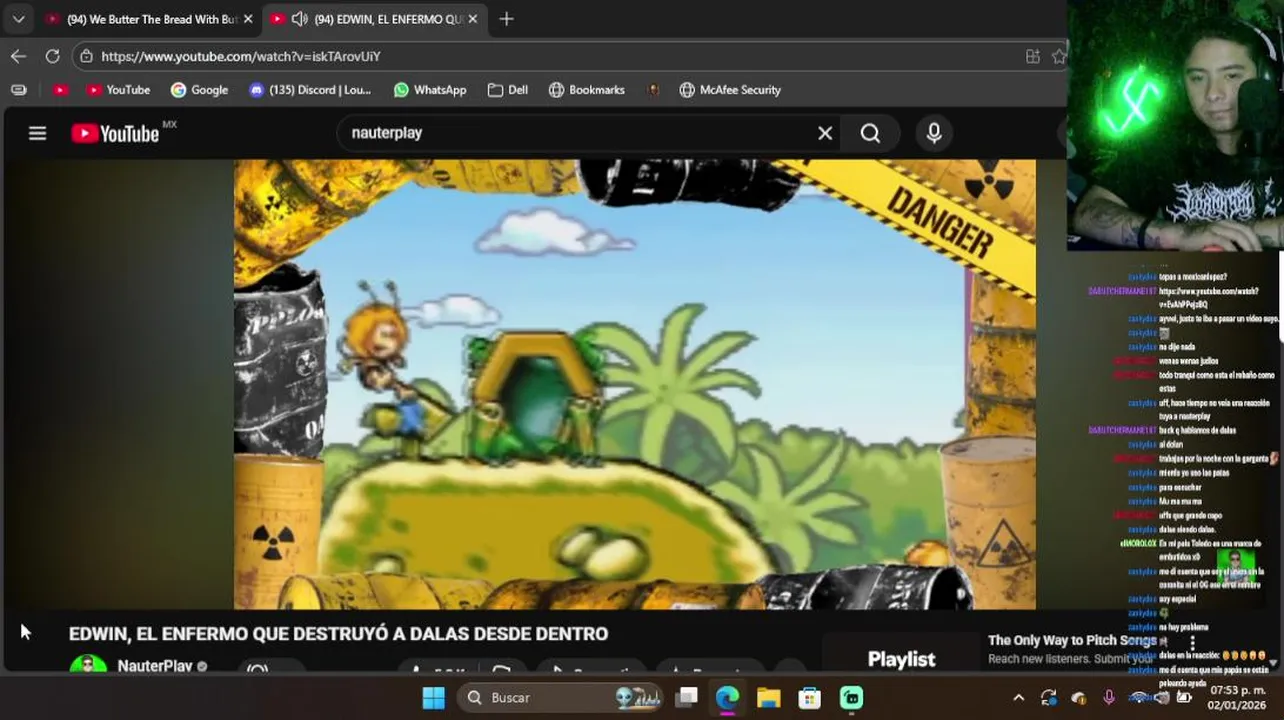Open The Only Way to Pitch Songs ad
The height and width of the screenshot is (720, 1284).
(1072, 640)
